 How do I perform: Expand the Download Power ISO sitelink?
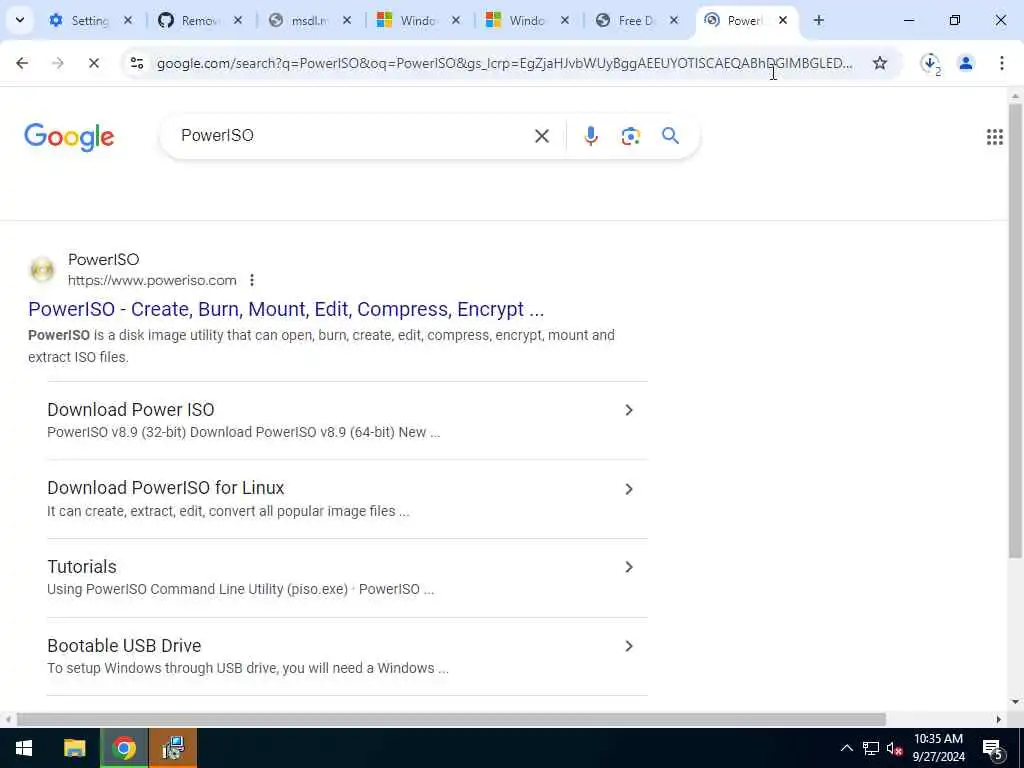(628, 410)
